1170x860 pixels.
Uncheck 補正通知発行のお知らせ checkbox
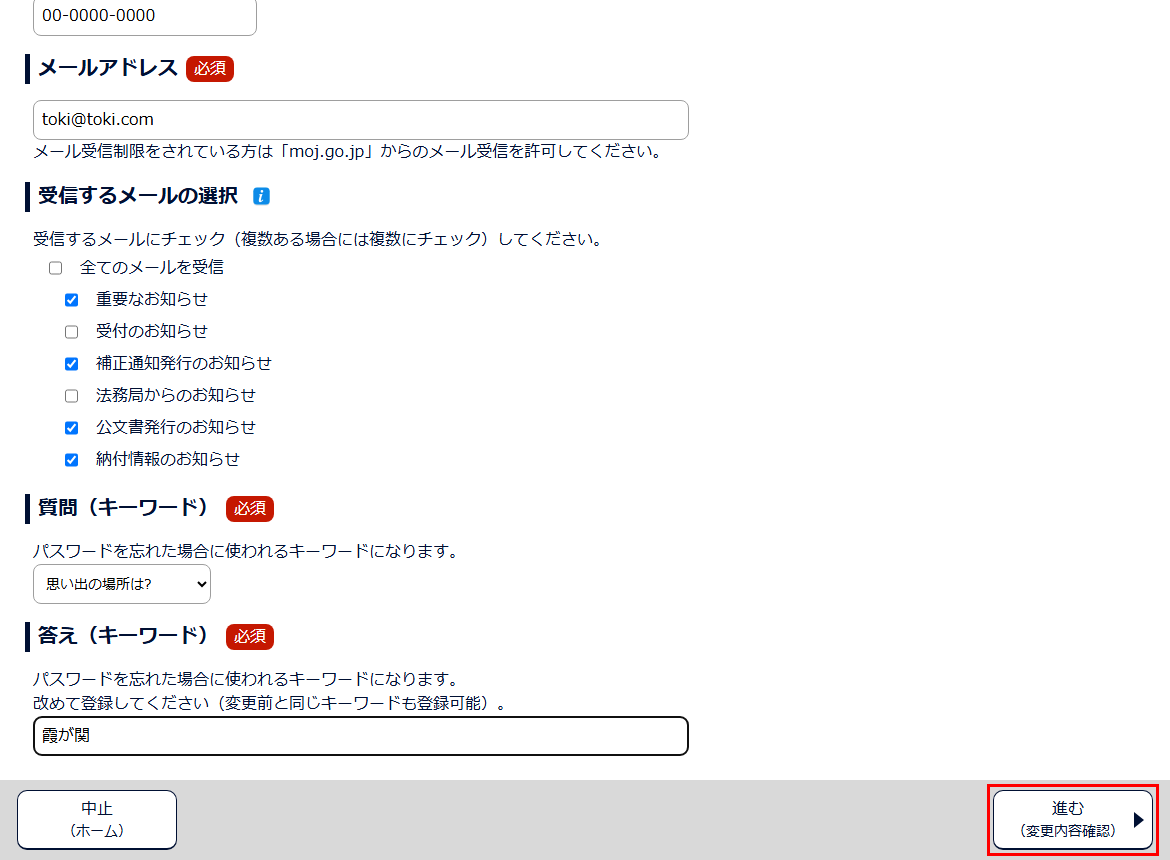point(72,364)
